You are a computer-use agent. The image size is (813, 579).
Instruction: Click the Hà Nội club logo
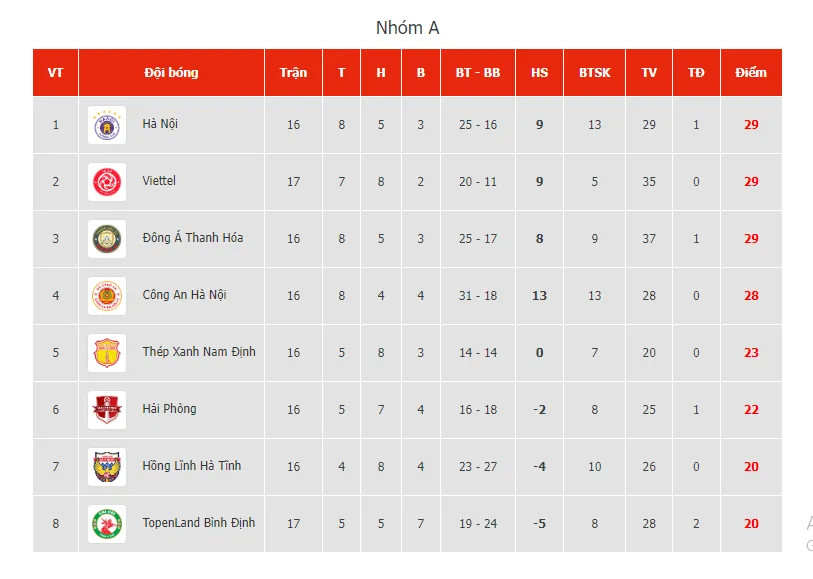tap(106, 125)
